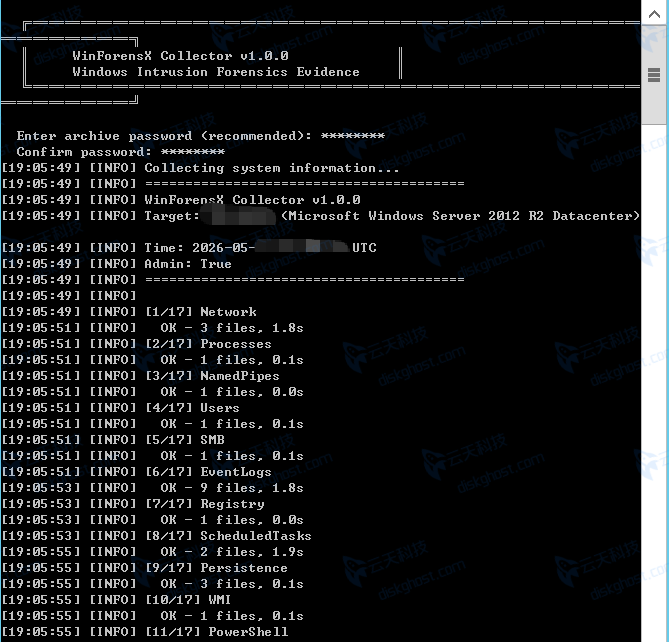This screenshot has height=642, width=669.
Task: Click 'OK - 1 files, 0.0s' under NamedPipes
Action: pos(232,392)
